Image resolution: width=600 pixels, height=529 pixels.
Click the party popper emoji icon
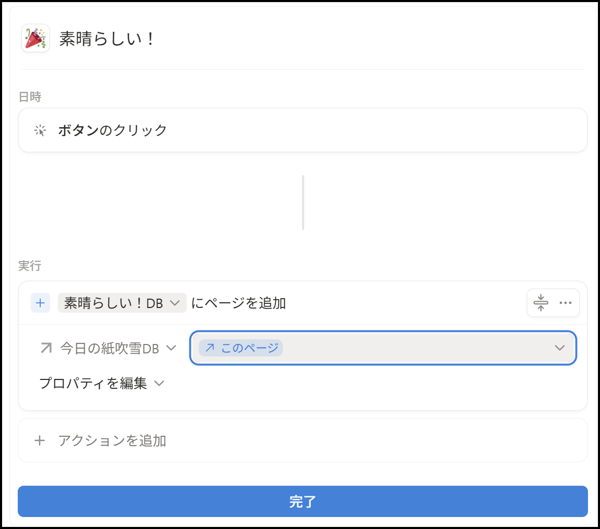point(35,39)
